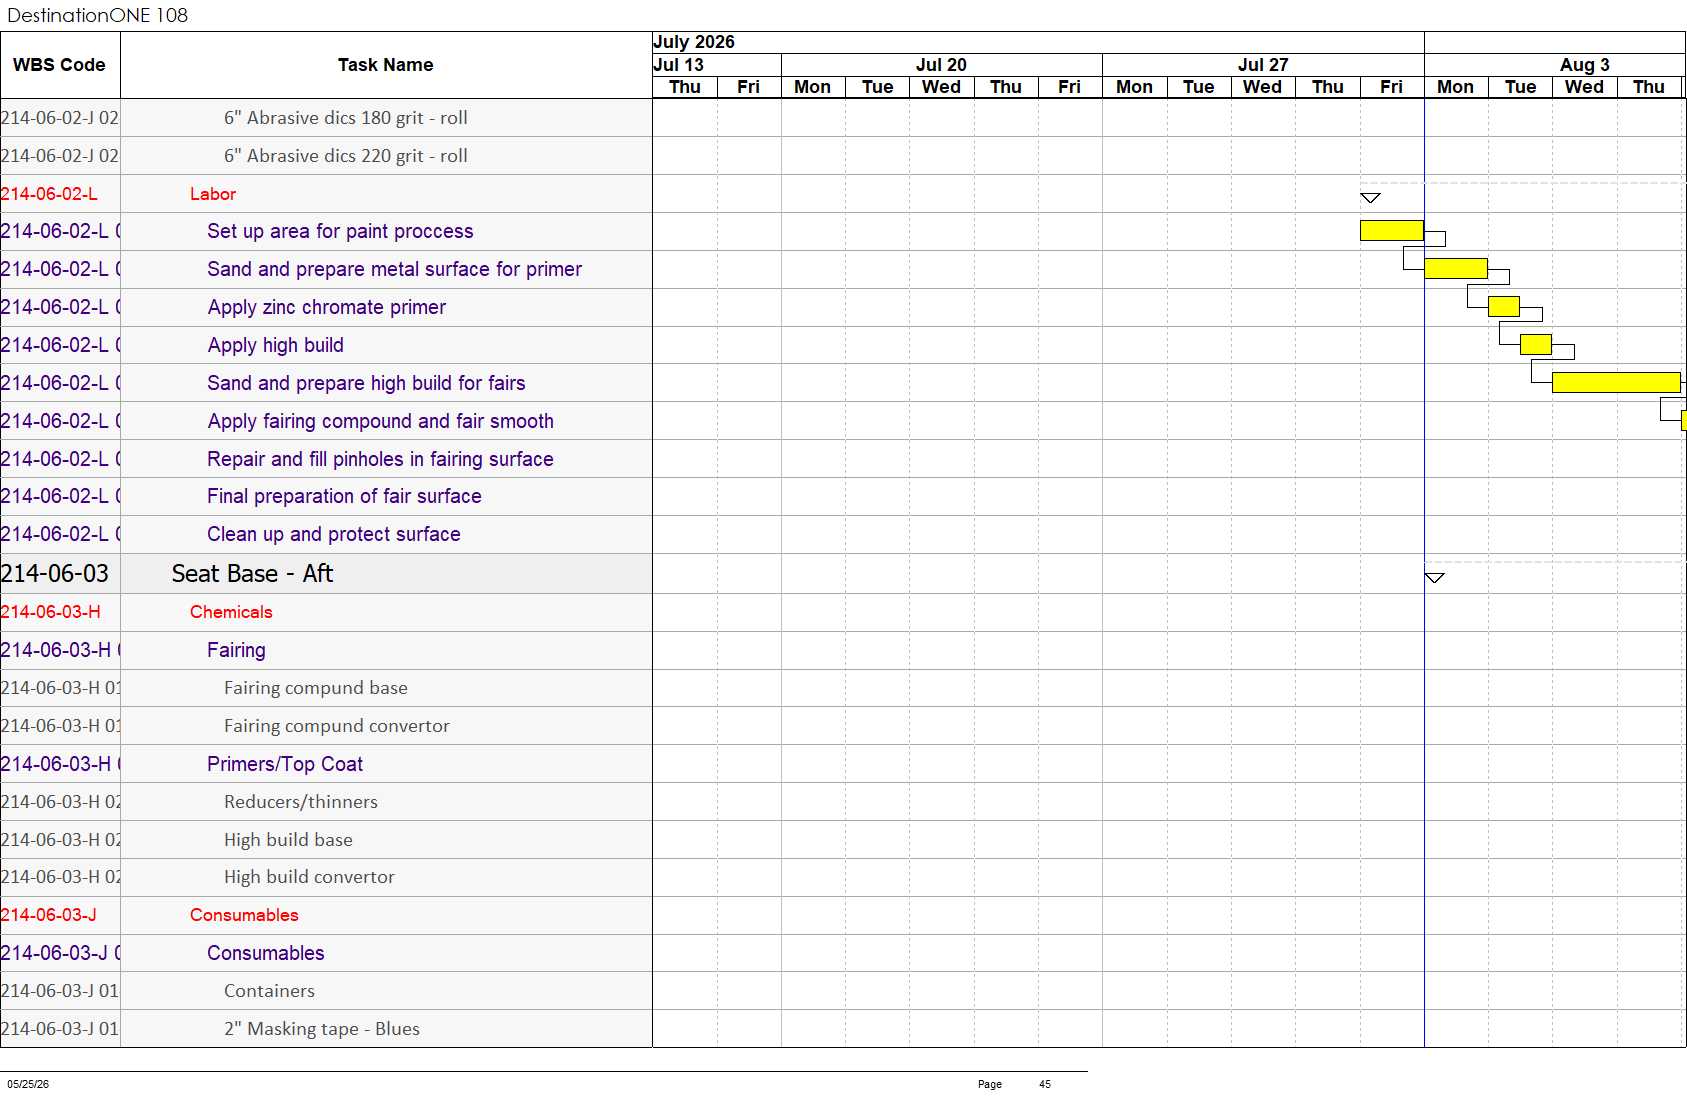
Task: Click the page number 45 in footer
Action: tap(1045, 1084)
